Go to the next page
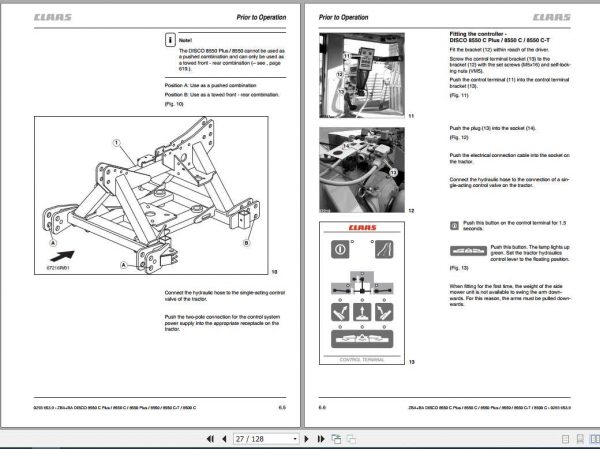Image resolution: width=600 pixels, height=449 pixels. pos(306,439)
